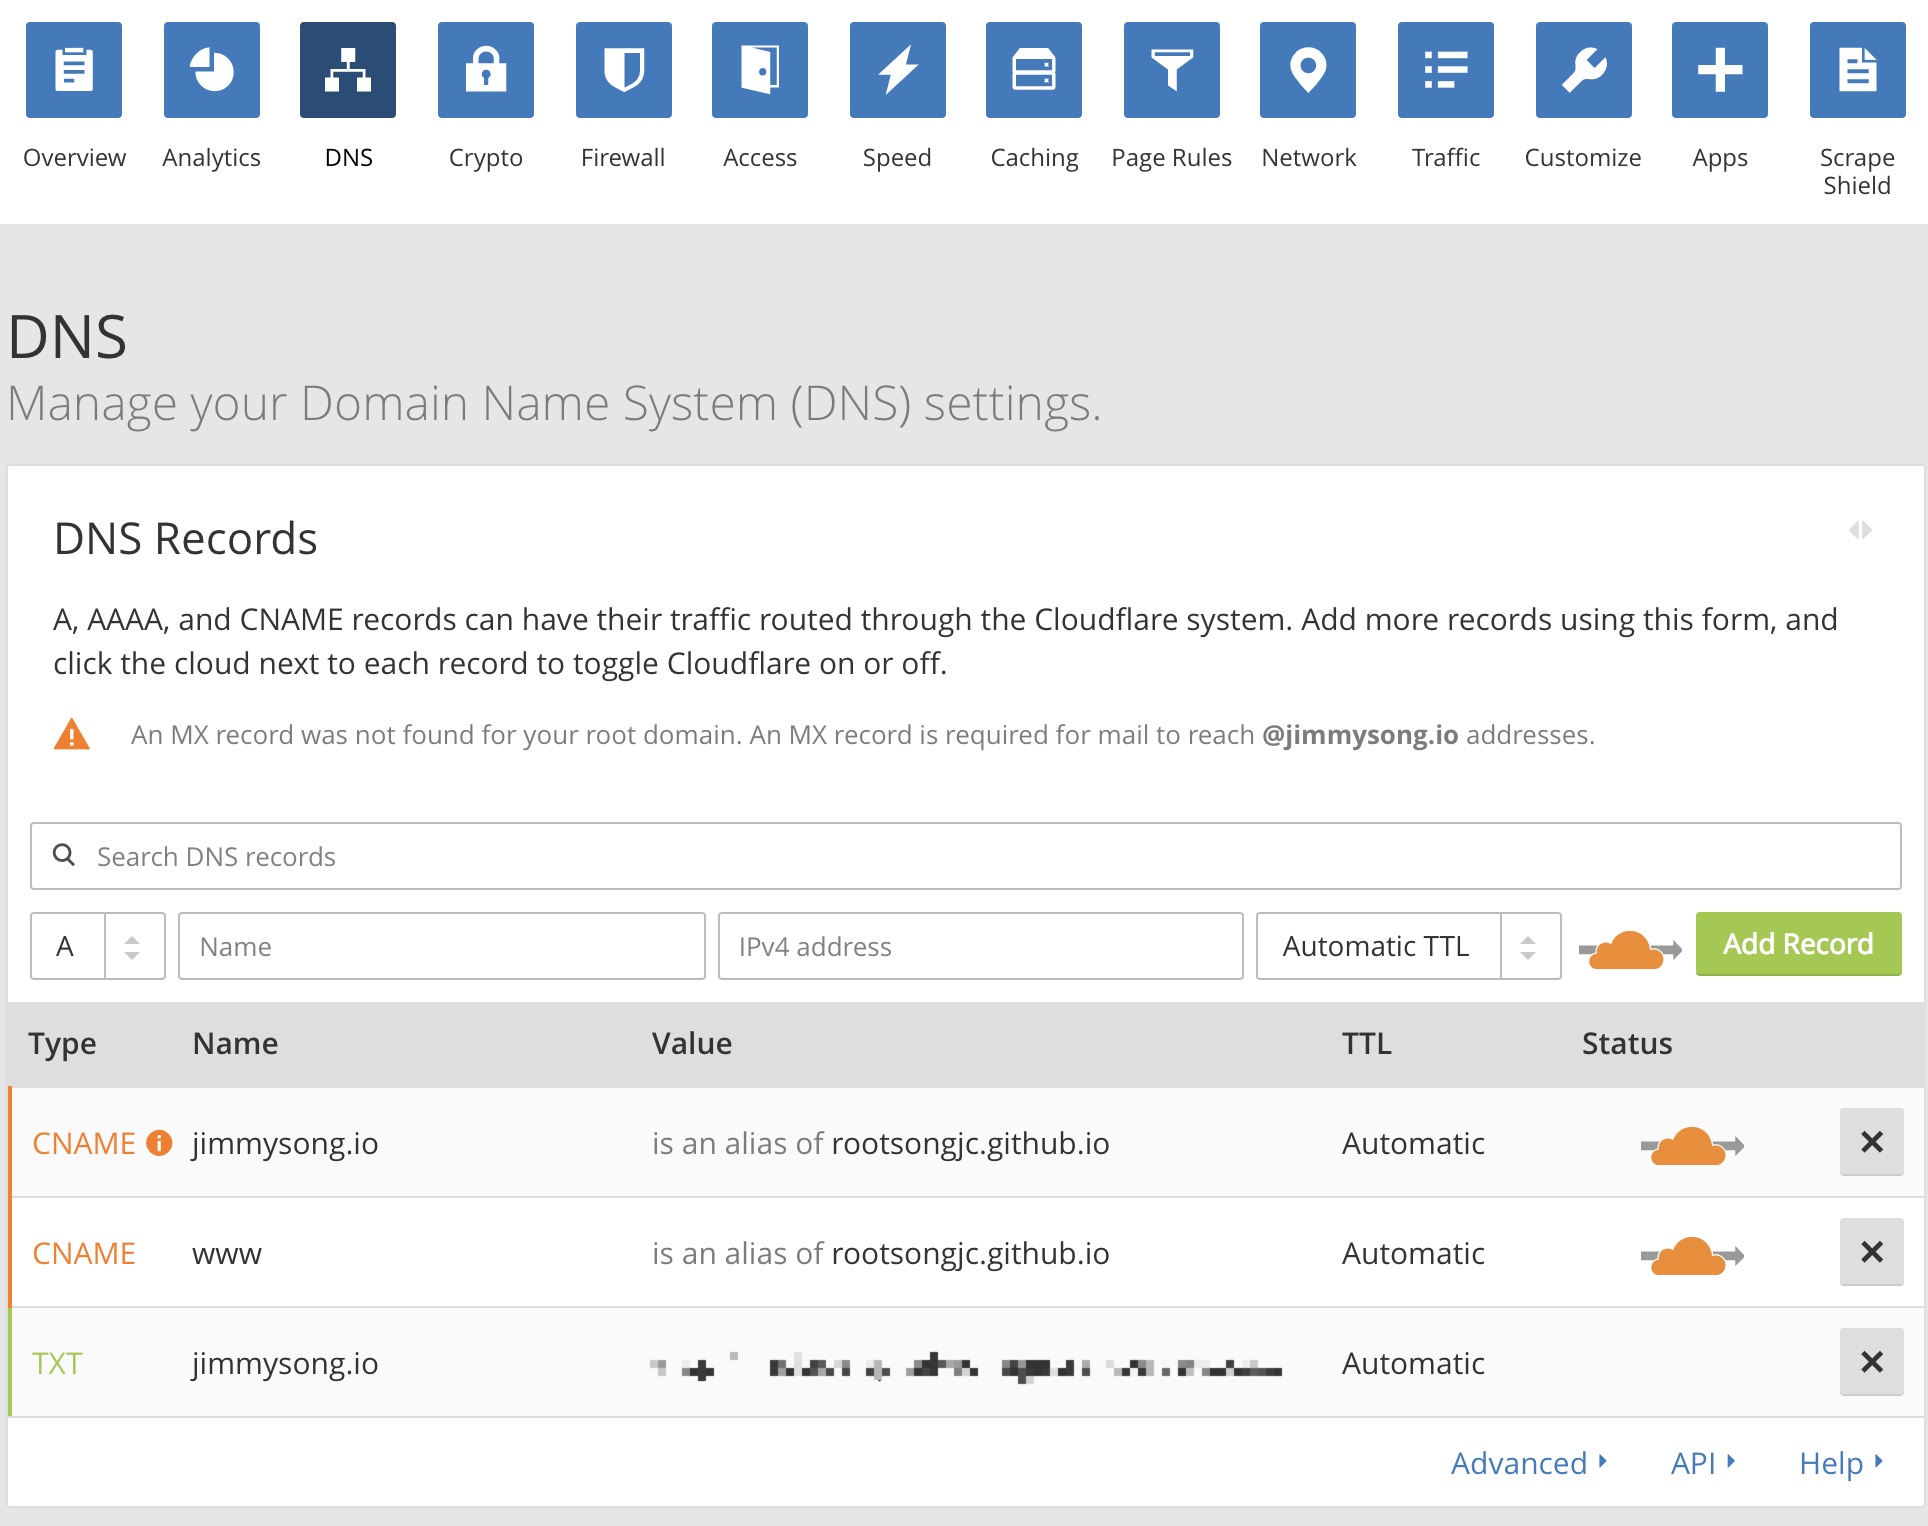Click the CNAME type of www row

pos(84,1253)
